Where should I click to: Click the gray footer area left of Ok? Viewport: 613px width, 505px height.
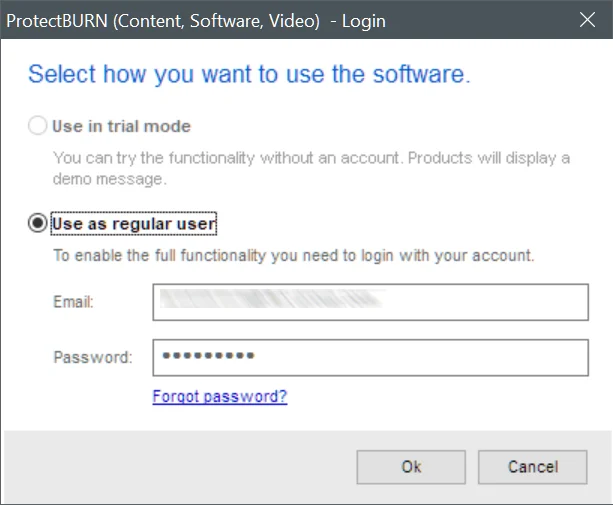click(x=180, y=466)
